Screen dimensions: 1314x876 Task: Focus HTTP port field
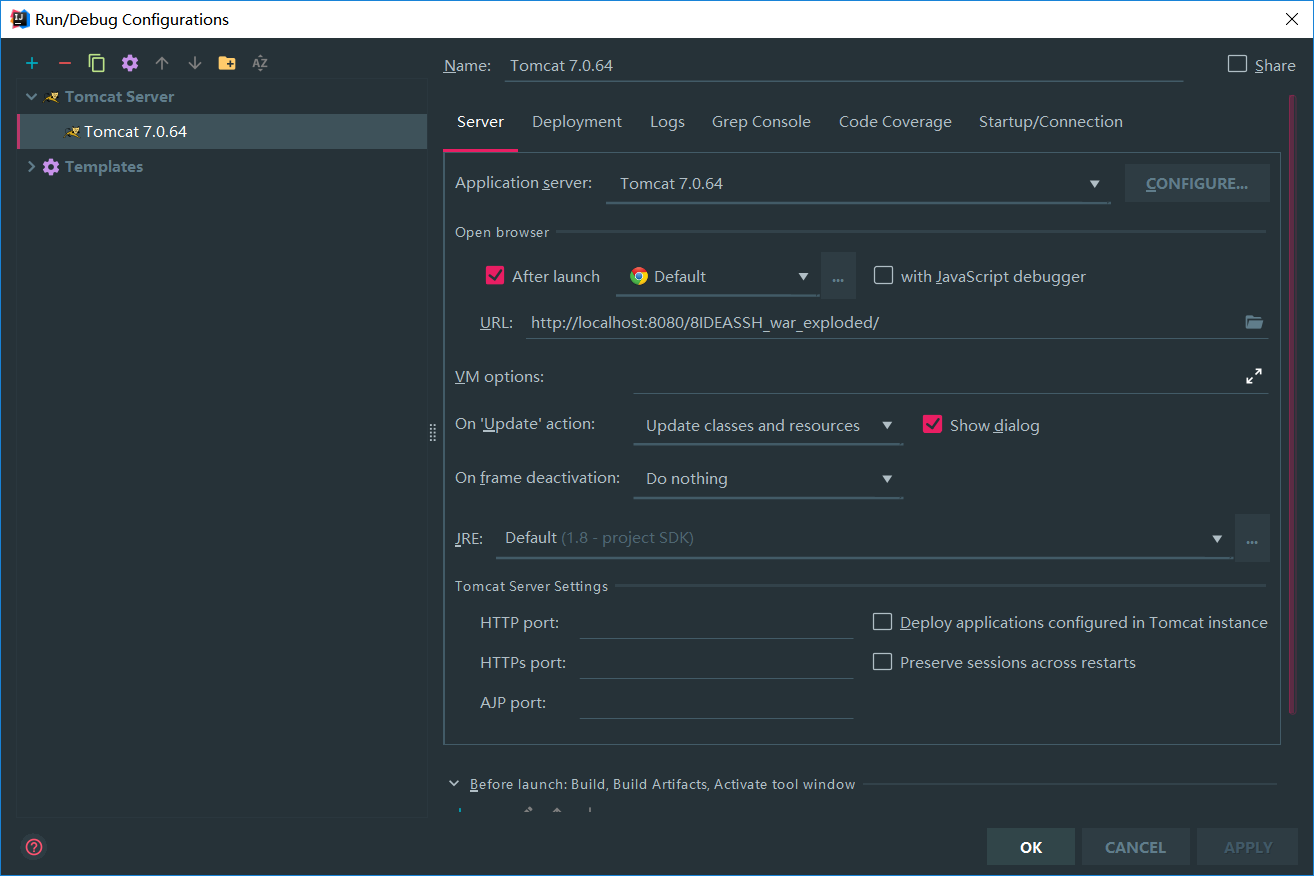pos(716,623)
